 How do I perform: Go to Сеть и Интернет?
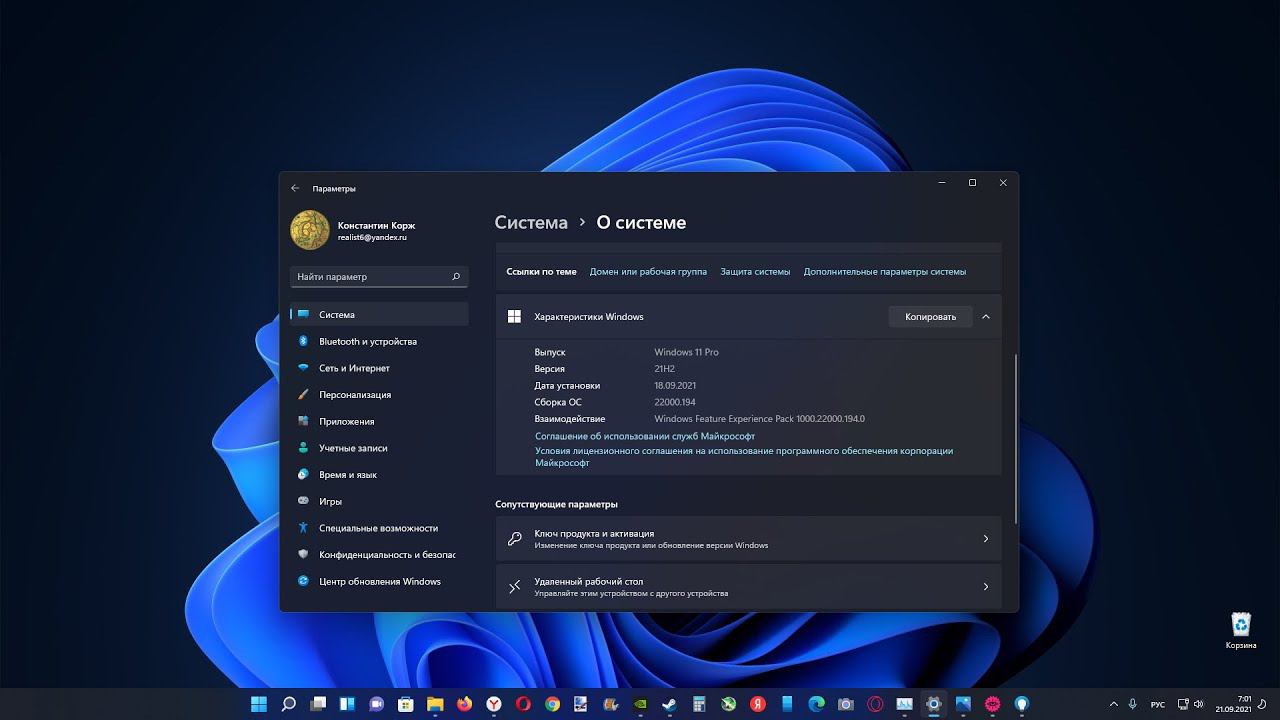[379, 368]
